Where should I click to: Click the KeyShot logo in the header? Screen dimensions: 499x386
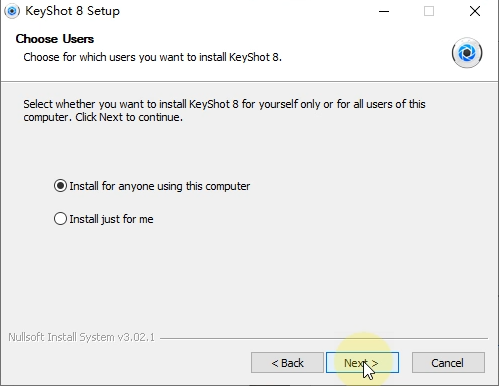coord(467,53)
